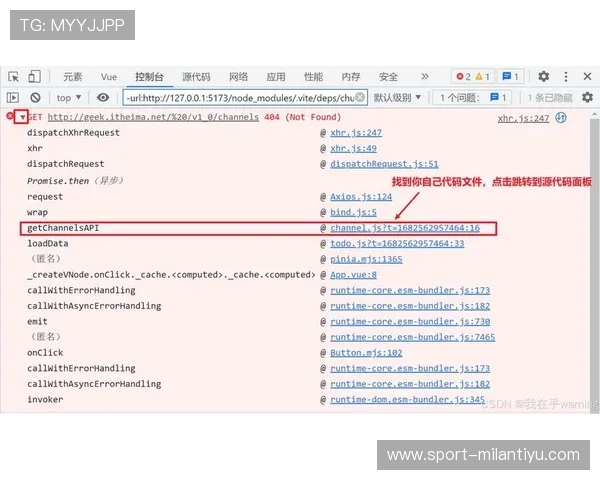
Task: Collapse the GET 404 error stack trace
Action: (21, 118)
